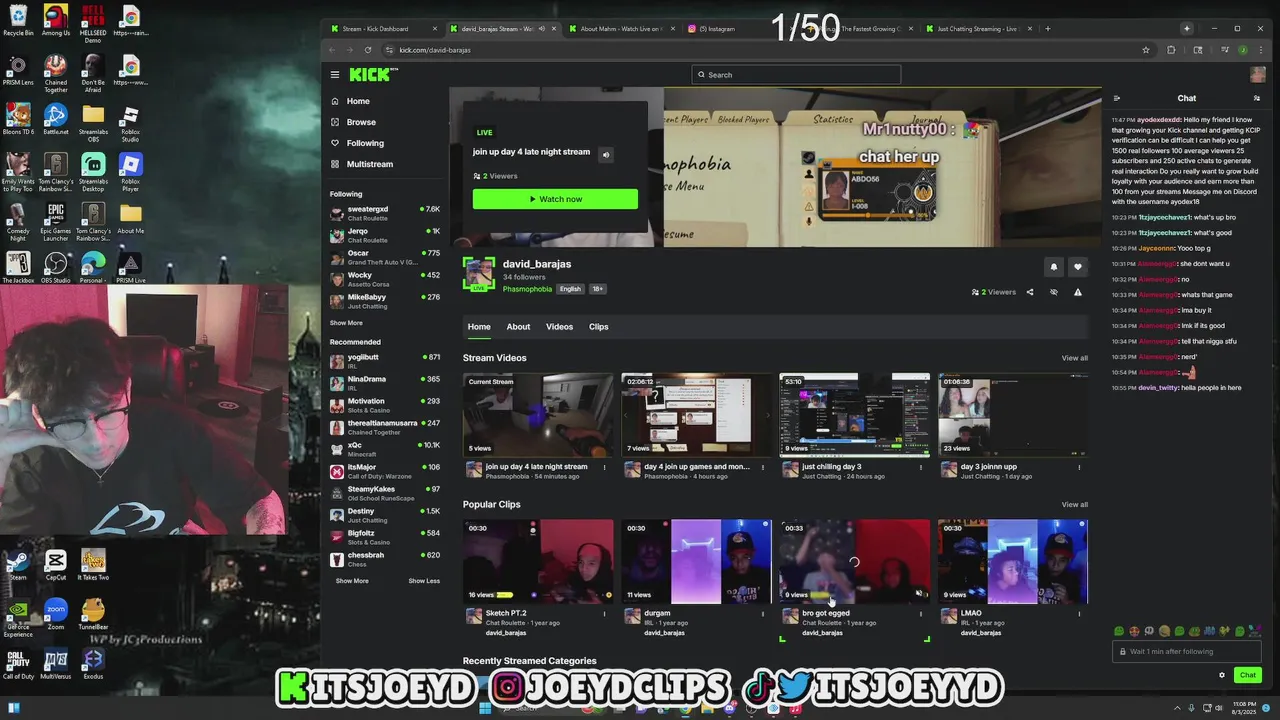Bookmark this page with the star icon

pyautogui.click(x=1146, y=50)
